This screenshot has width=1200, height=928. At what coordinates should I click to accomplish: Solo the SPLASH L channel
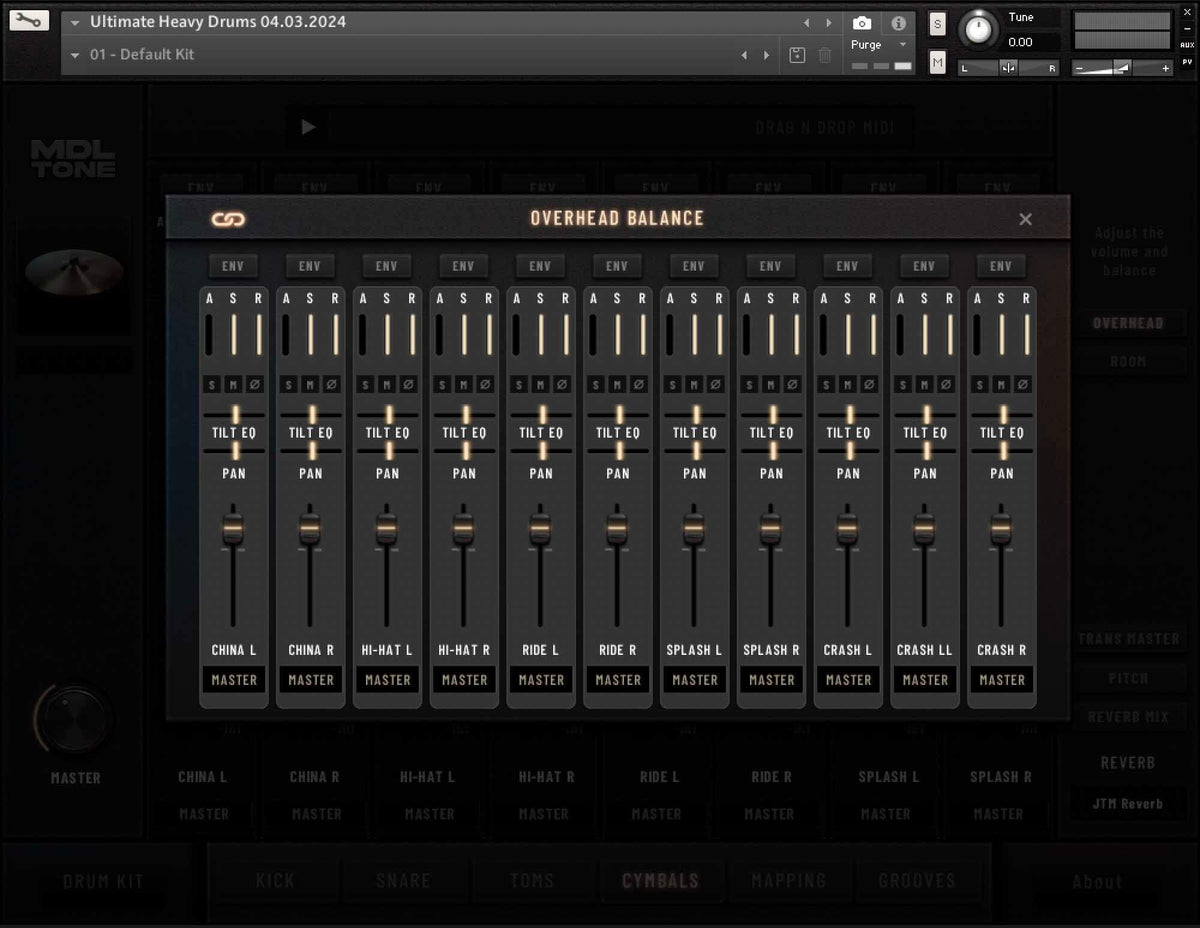pyautogui.click(x=672, y=384)
